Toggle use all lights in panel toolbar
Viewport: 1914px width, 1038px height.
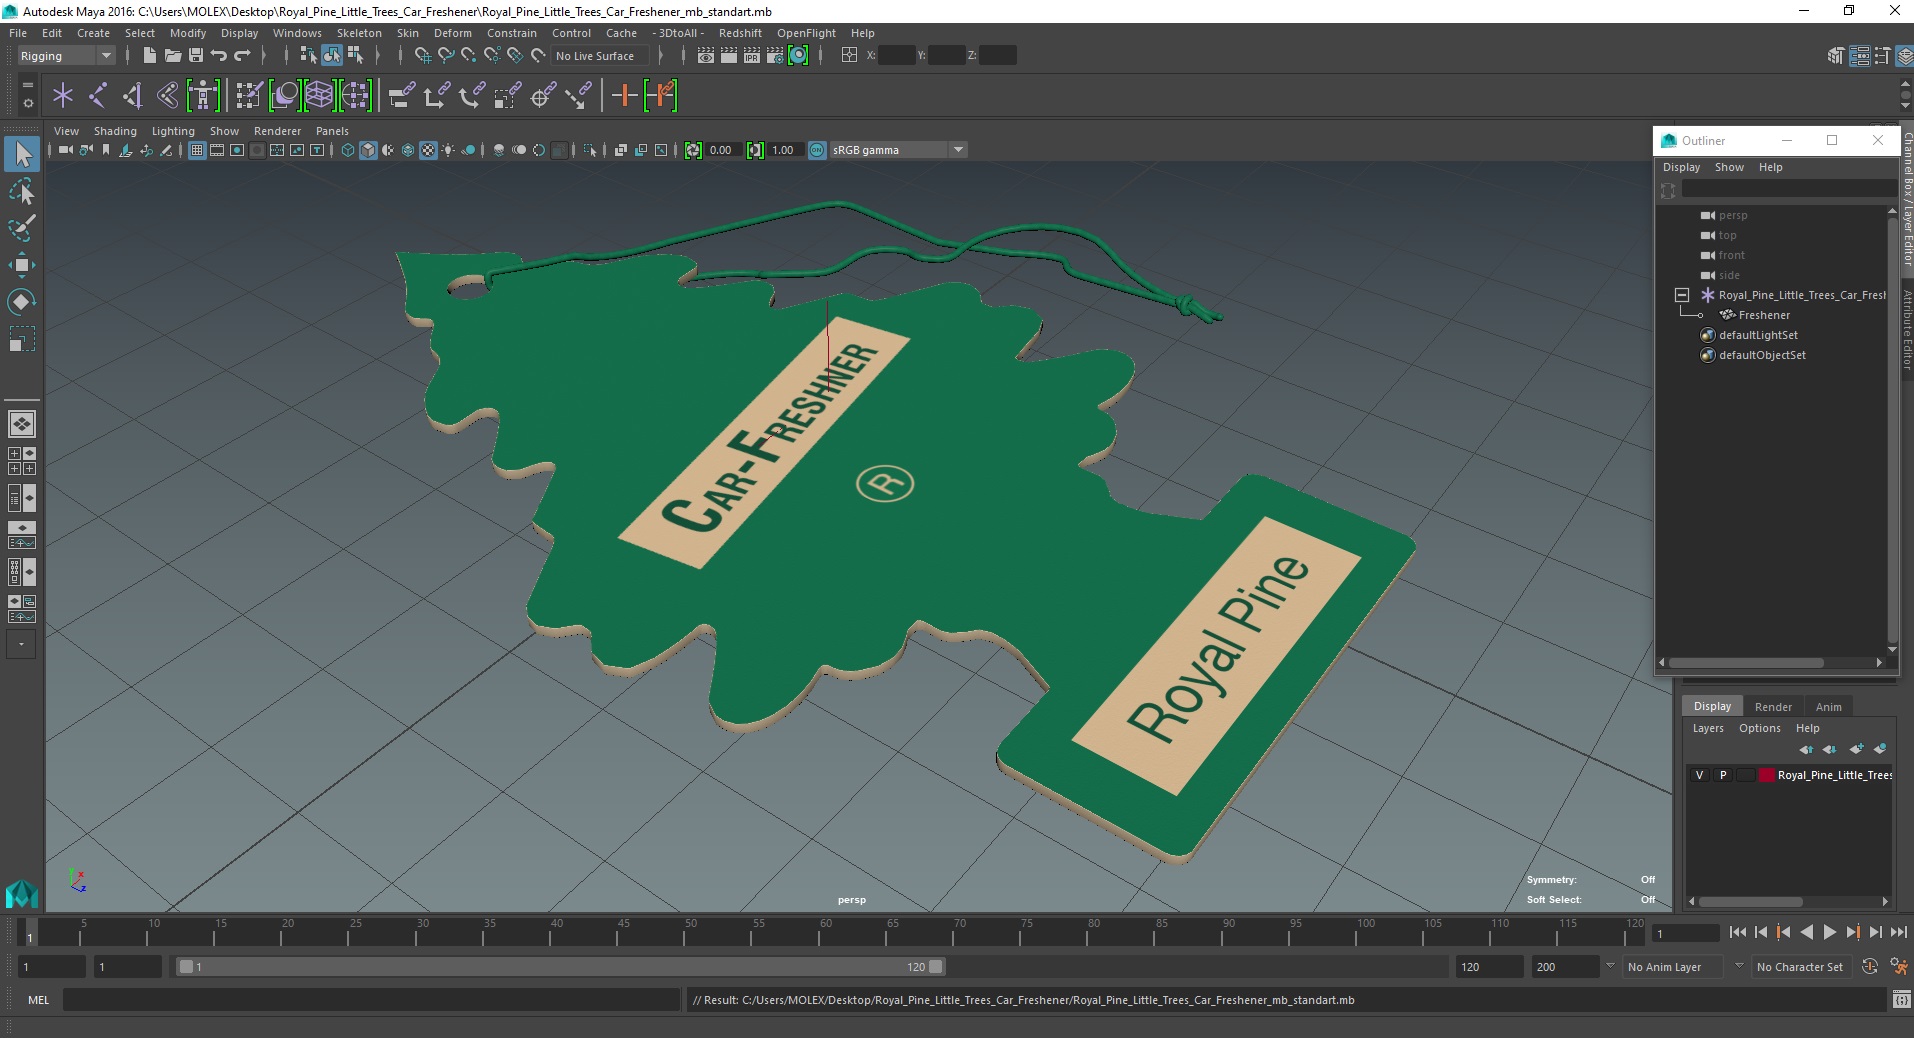[x=448, y=150]
